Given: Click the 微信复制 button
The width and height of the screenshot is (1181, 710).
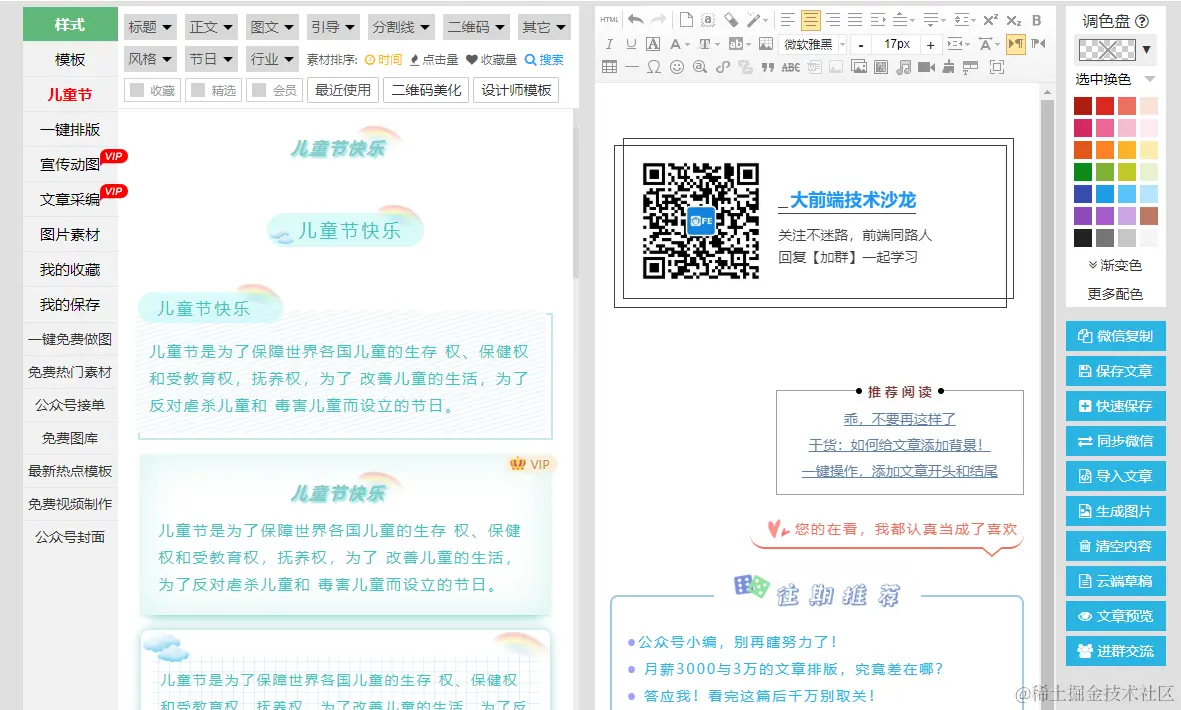Looking at the screenshot, I should click(1115, 336).
